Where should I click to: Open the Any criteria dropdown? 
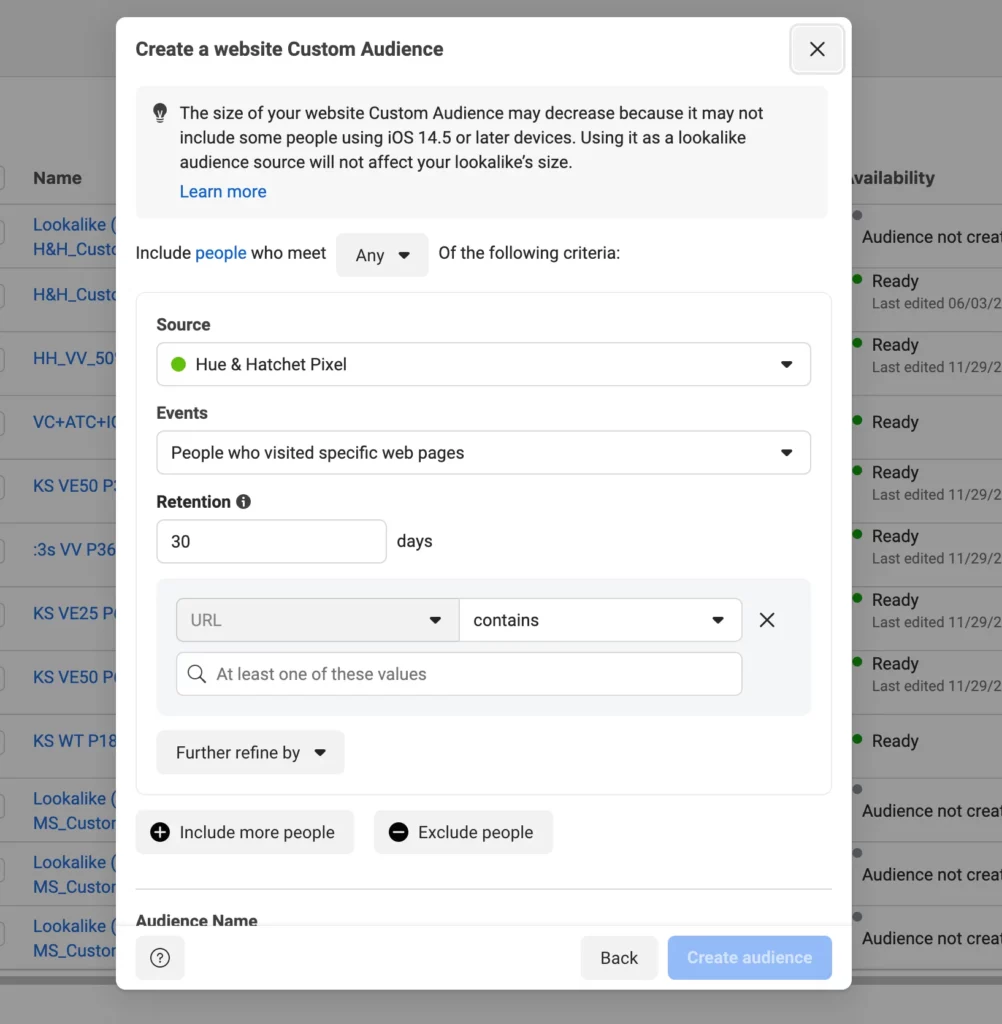pyautogui.click(x=382, y=255)
